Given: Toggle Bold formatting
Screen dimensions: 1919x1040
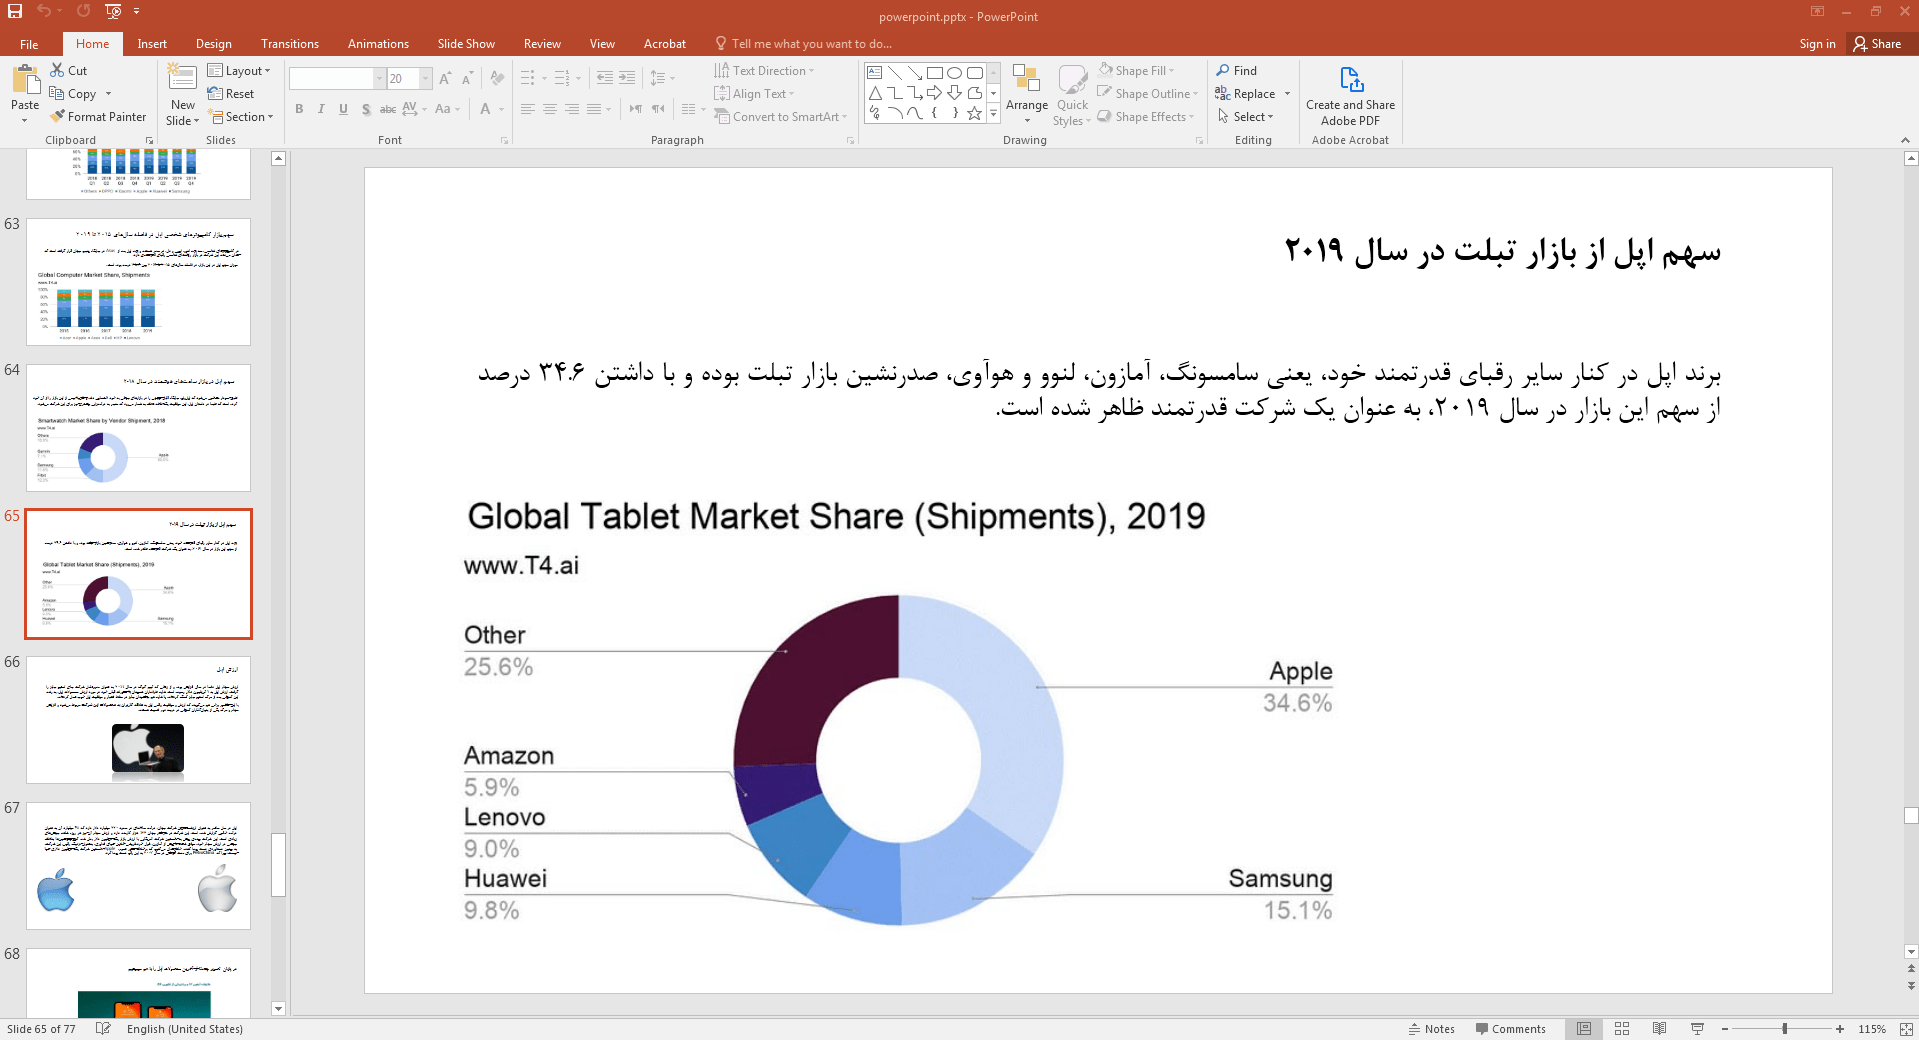Looking at the screenshot, I should tap(299, 109).
